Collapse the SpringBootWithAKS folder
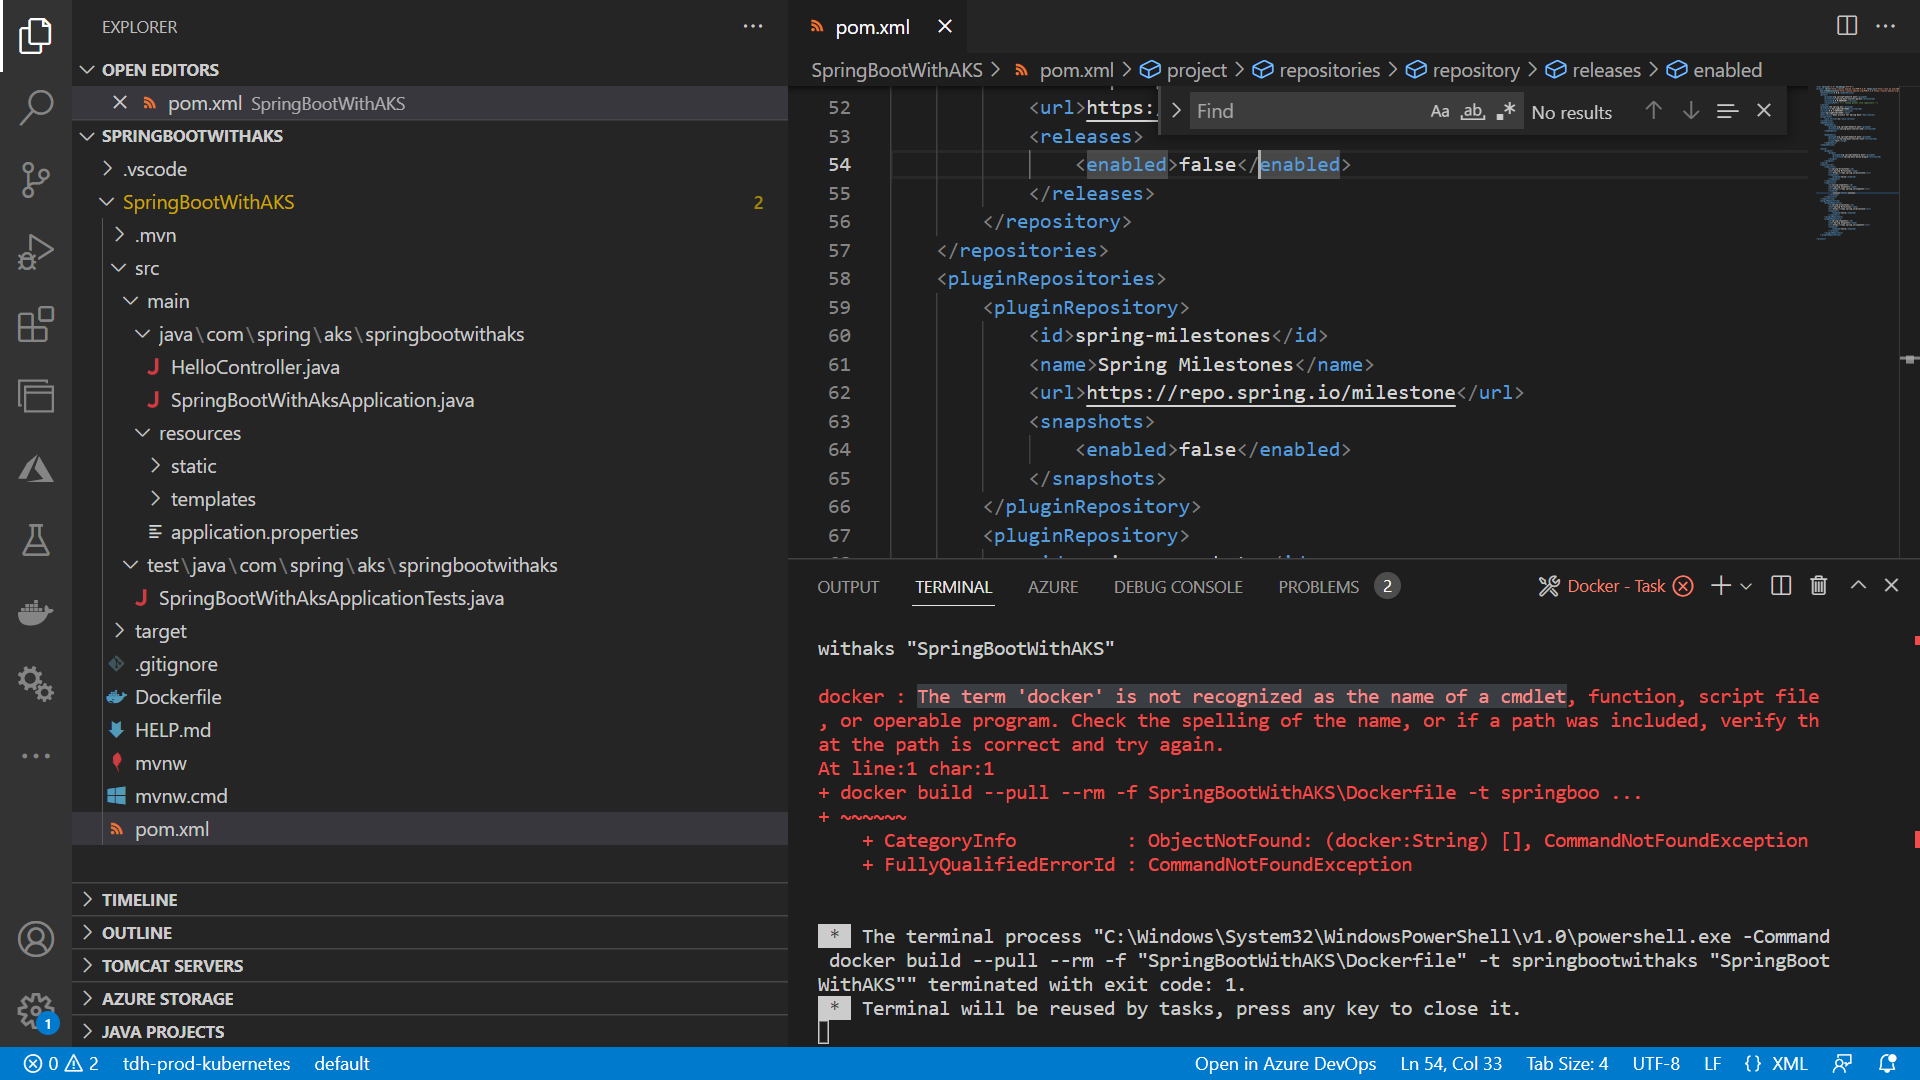Screen dimensions: 1920x1080 (107, 202)
